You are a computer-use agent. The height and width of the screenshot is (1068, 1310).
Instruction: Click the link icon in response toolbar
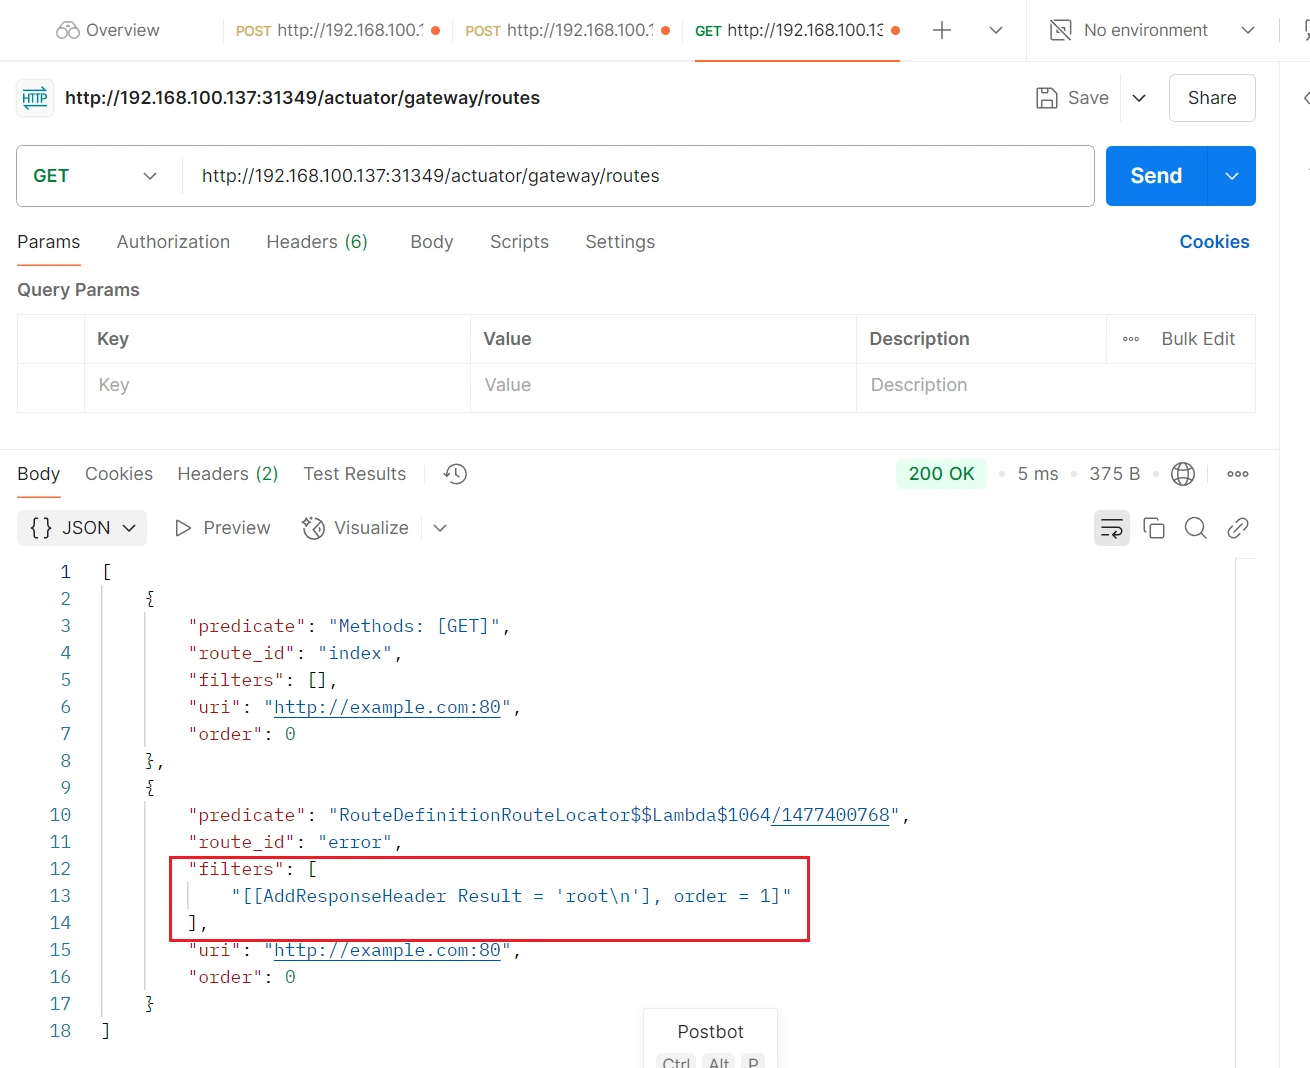[x=1237, y=528]
